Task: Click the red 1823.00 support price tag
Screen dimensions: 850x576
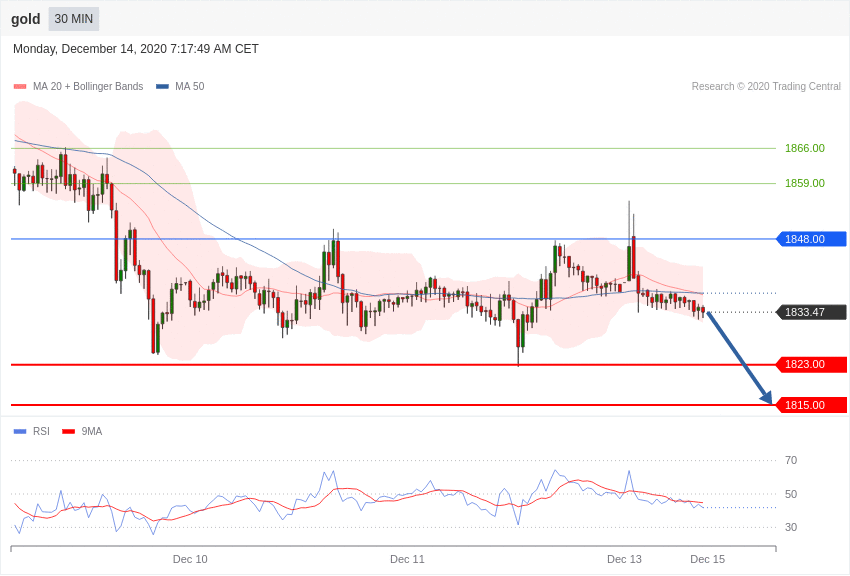Action: coord(812,364)
